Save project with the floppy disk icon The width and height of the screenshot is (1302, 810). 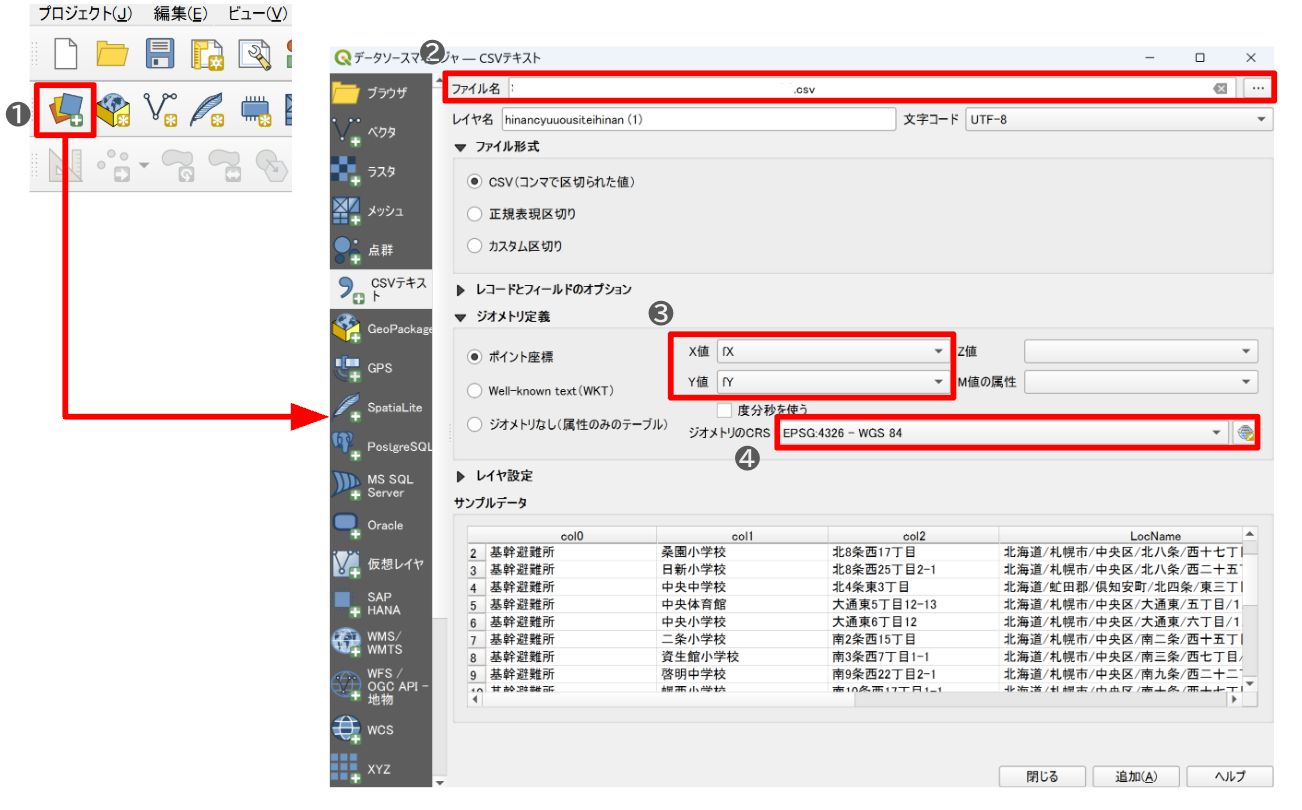click(x=160, y=55)
